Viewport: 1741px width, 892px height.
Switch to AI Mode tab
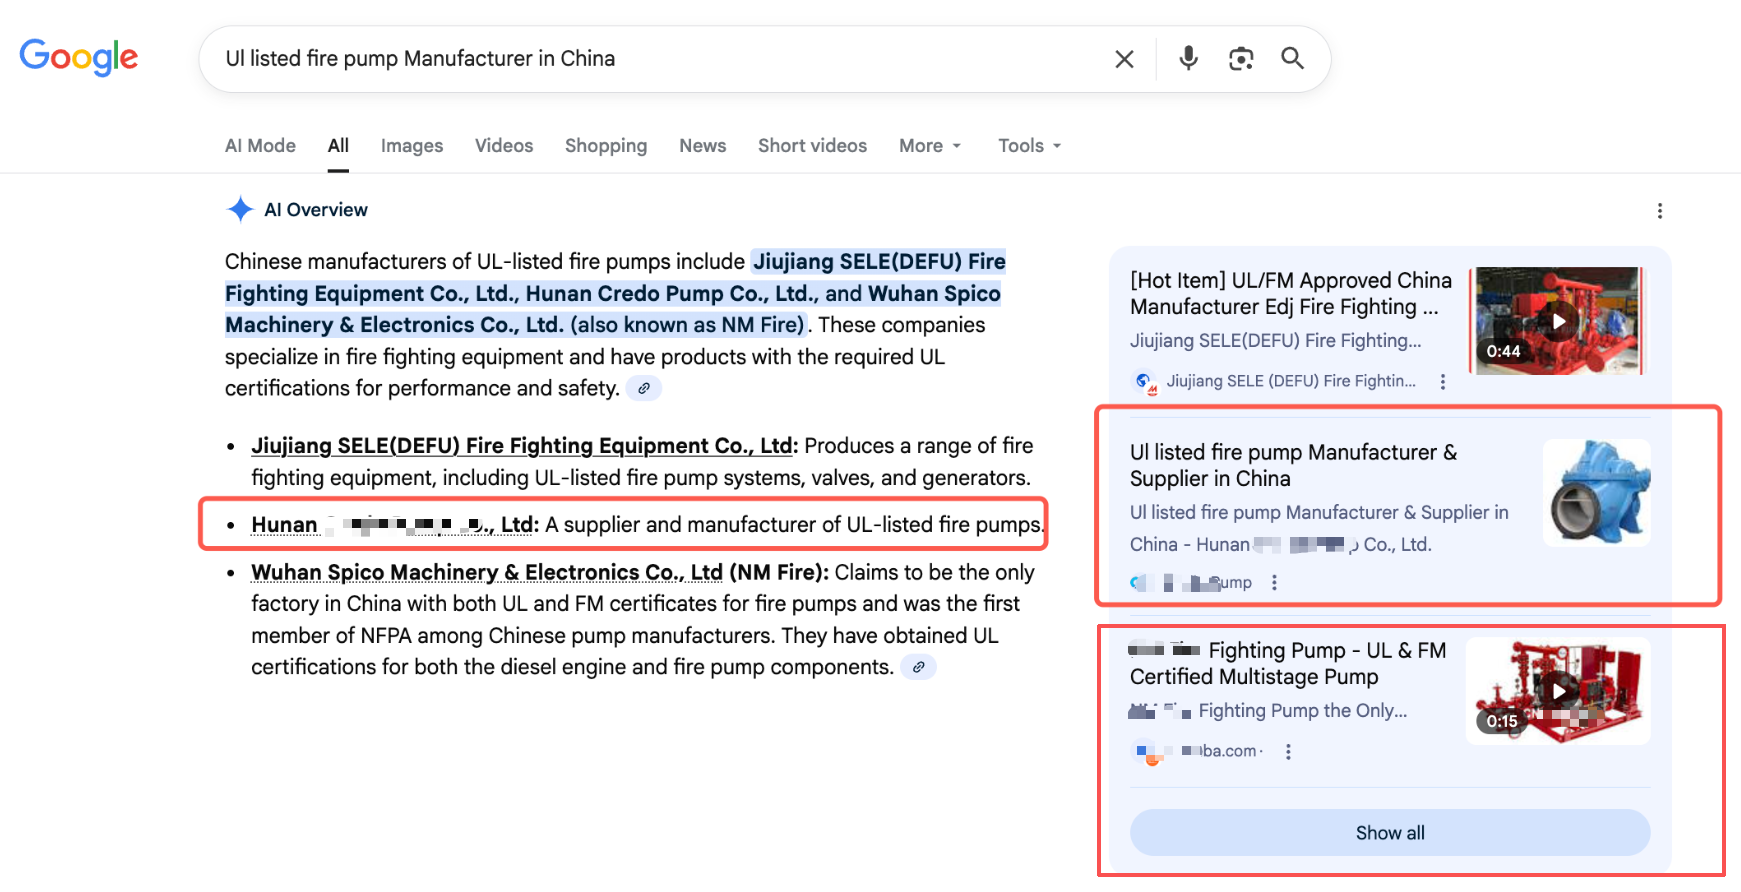pos(260,146)
